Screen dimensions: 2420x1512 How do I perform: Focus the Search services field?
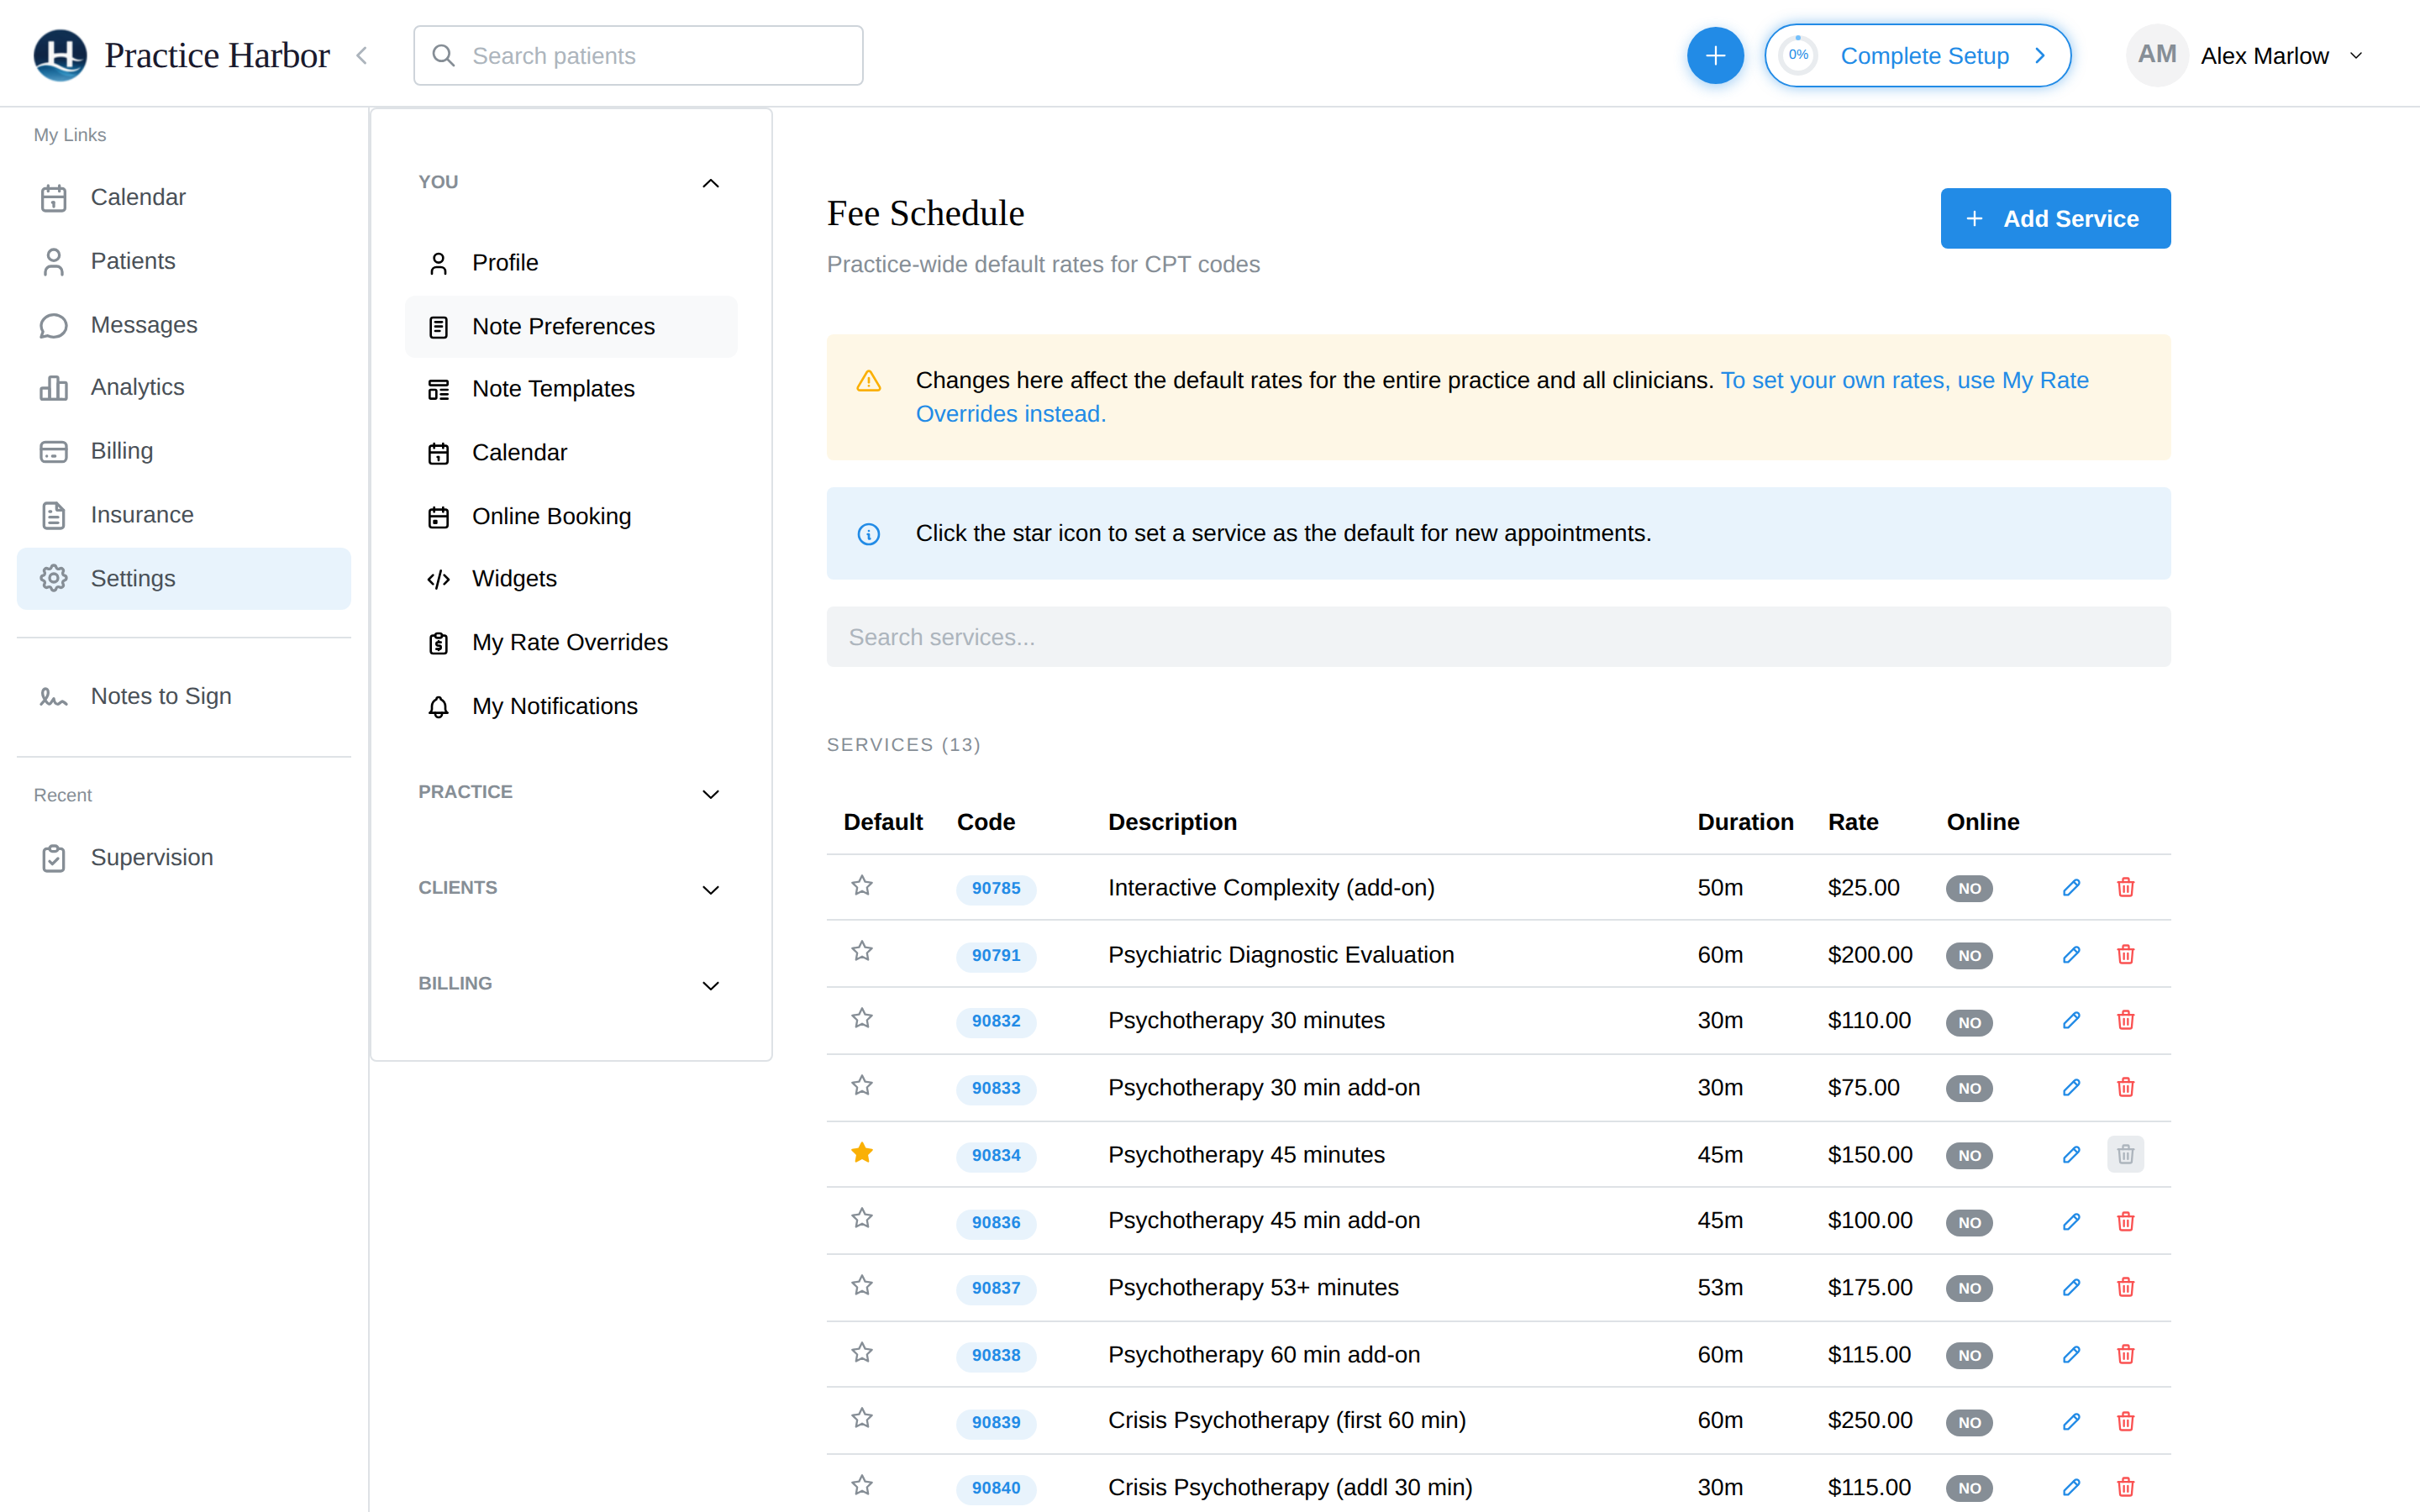pos(1498,637)
